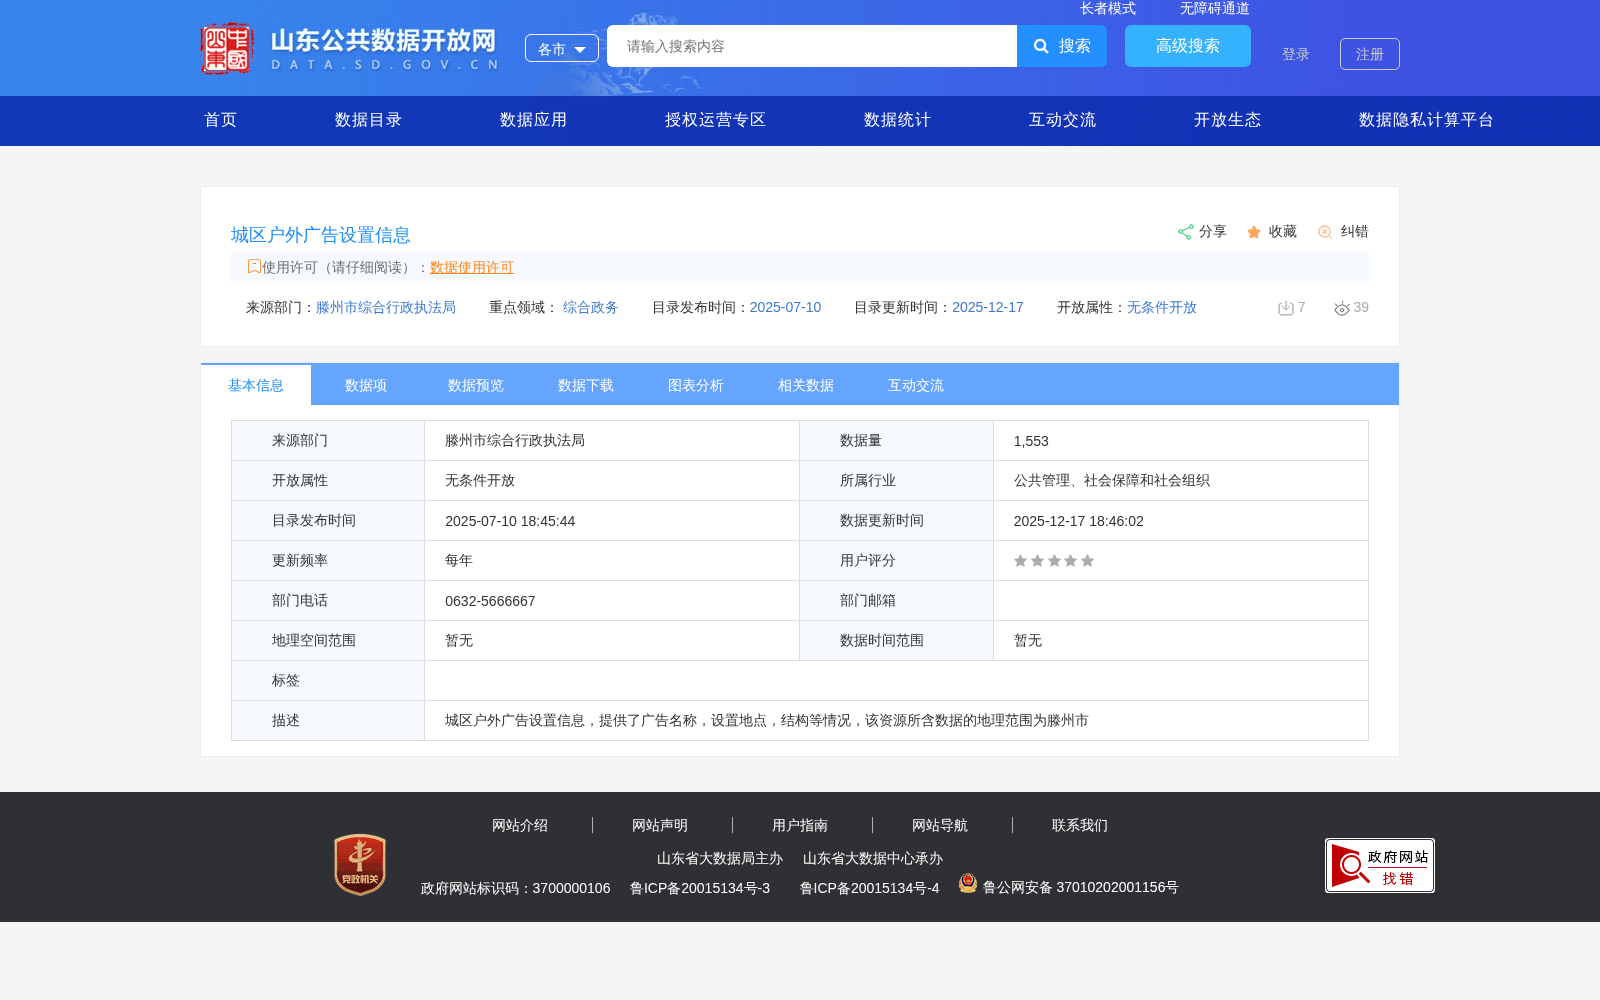The image size is (1600, 1000).
Task: Click phone number 0632-5666667 cell
Action: click(612, 601)
